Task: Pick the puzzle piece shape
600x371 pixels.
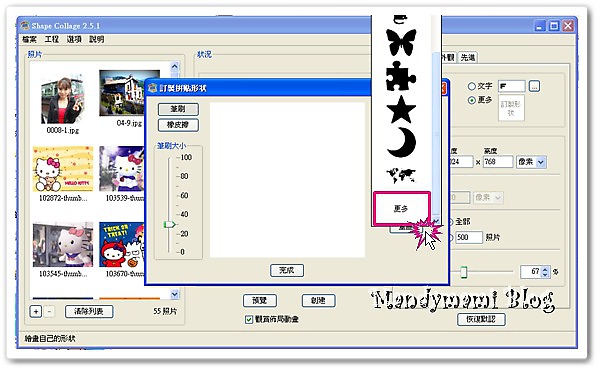Action: 400,76
